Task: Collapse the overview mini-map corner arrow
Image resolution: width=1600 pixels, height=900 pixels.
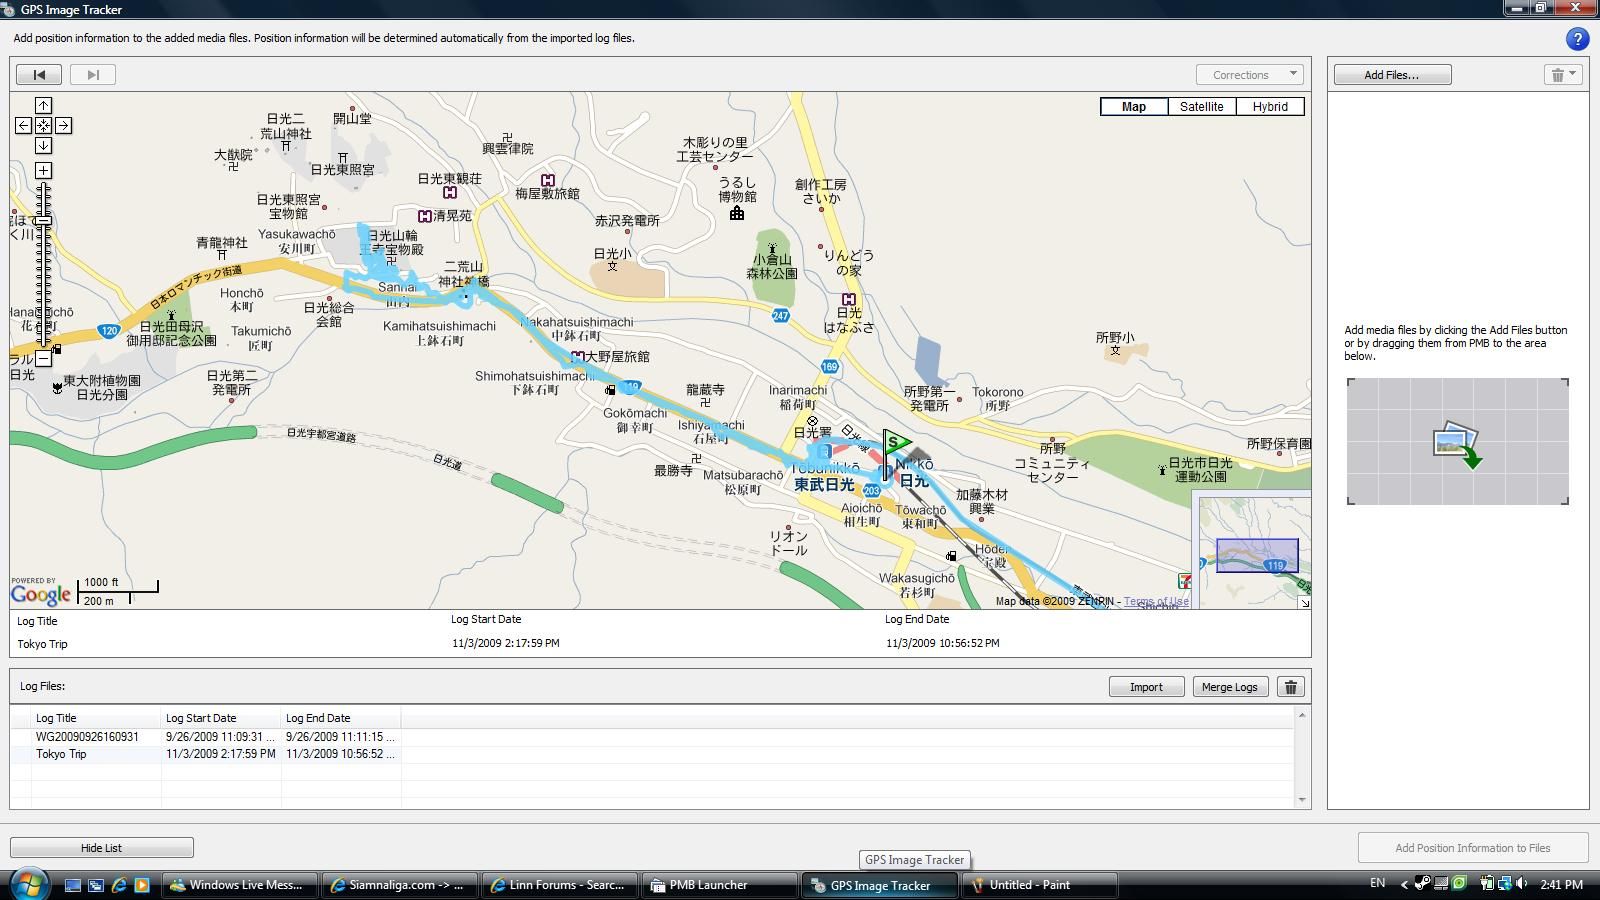Action: click(x=1304, y=603)
